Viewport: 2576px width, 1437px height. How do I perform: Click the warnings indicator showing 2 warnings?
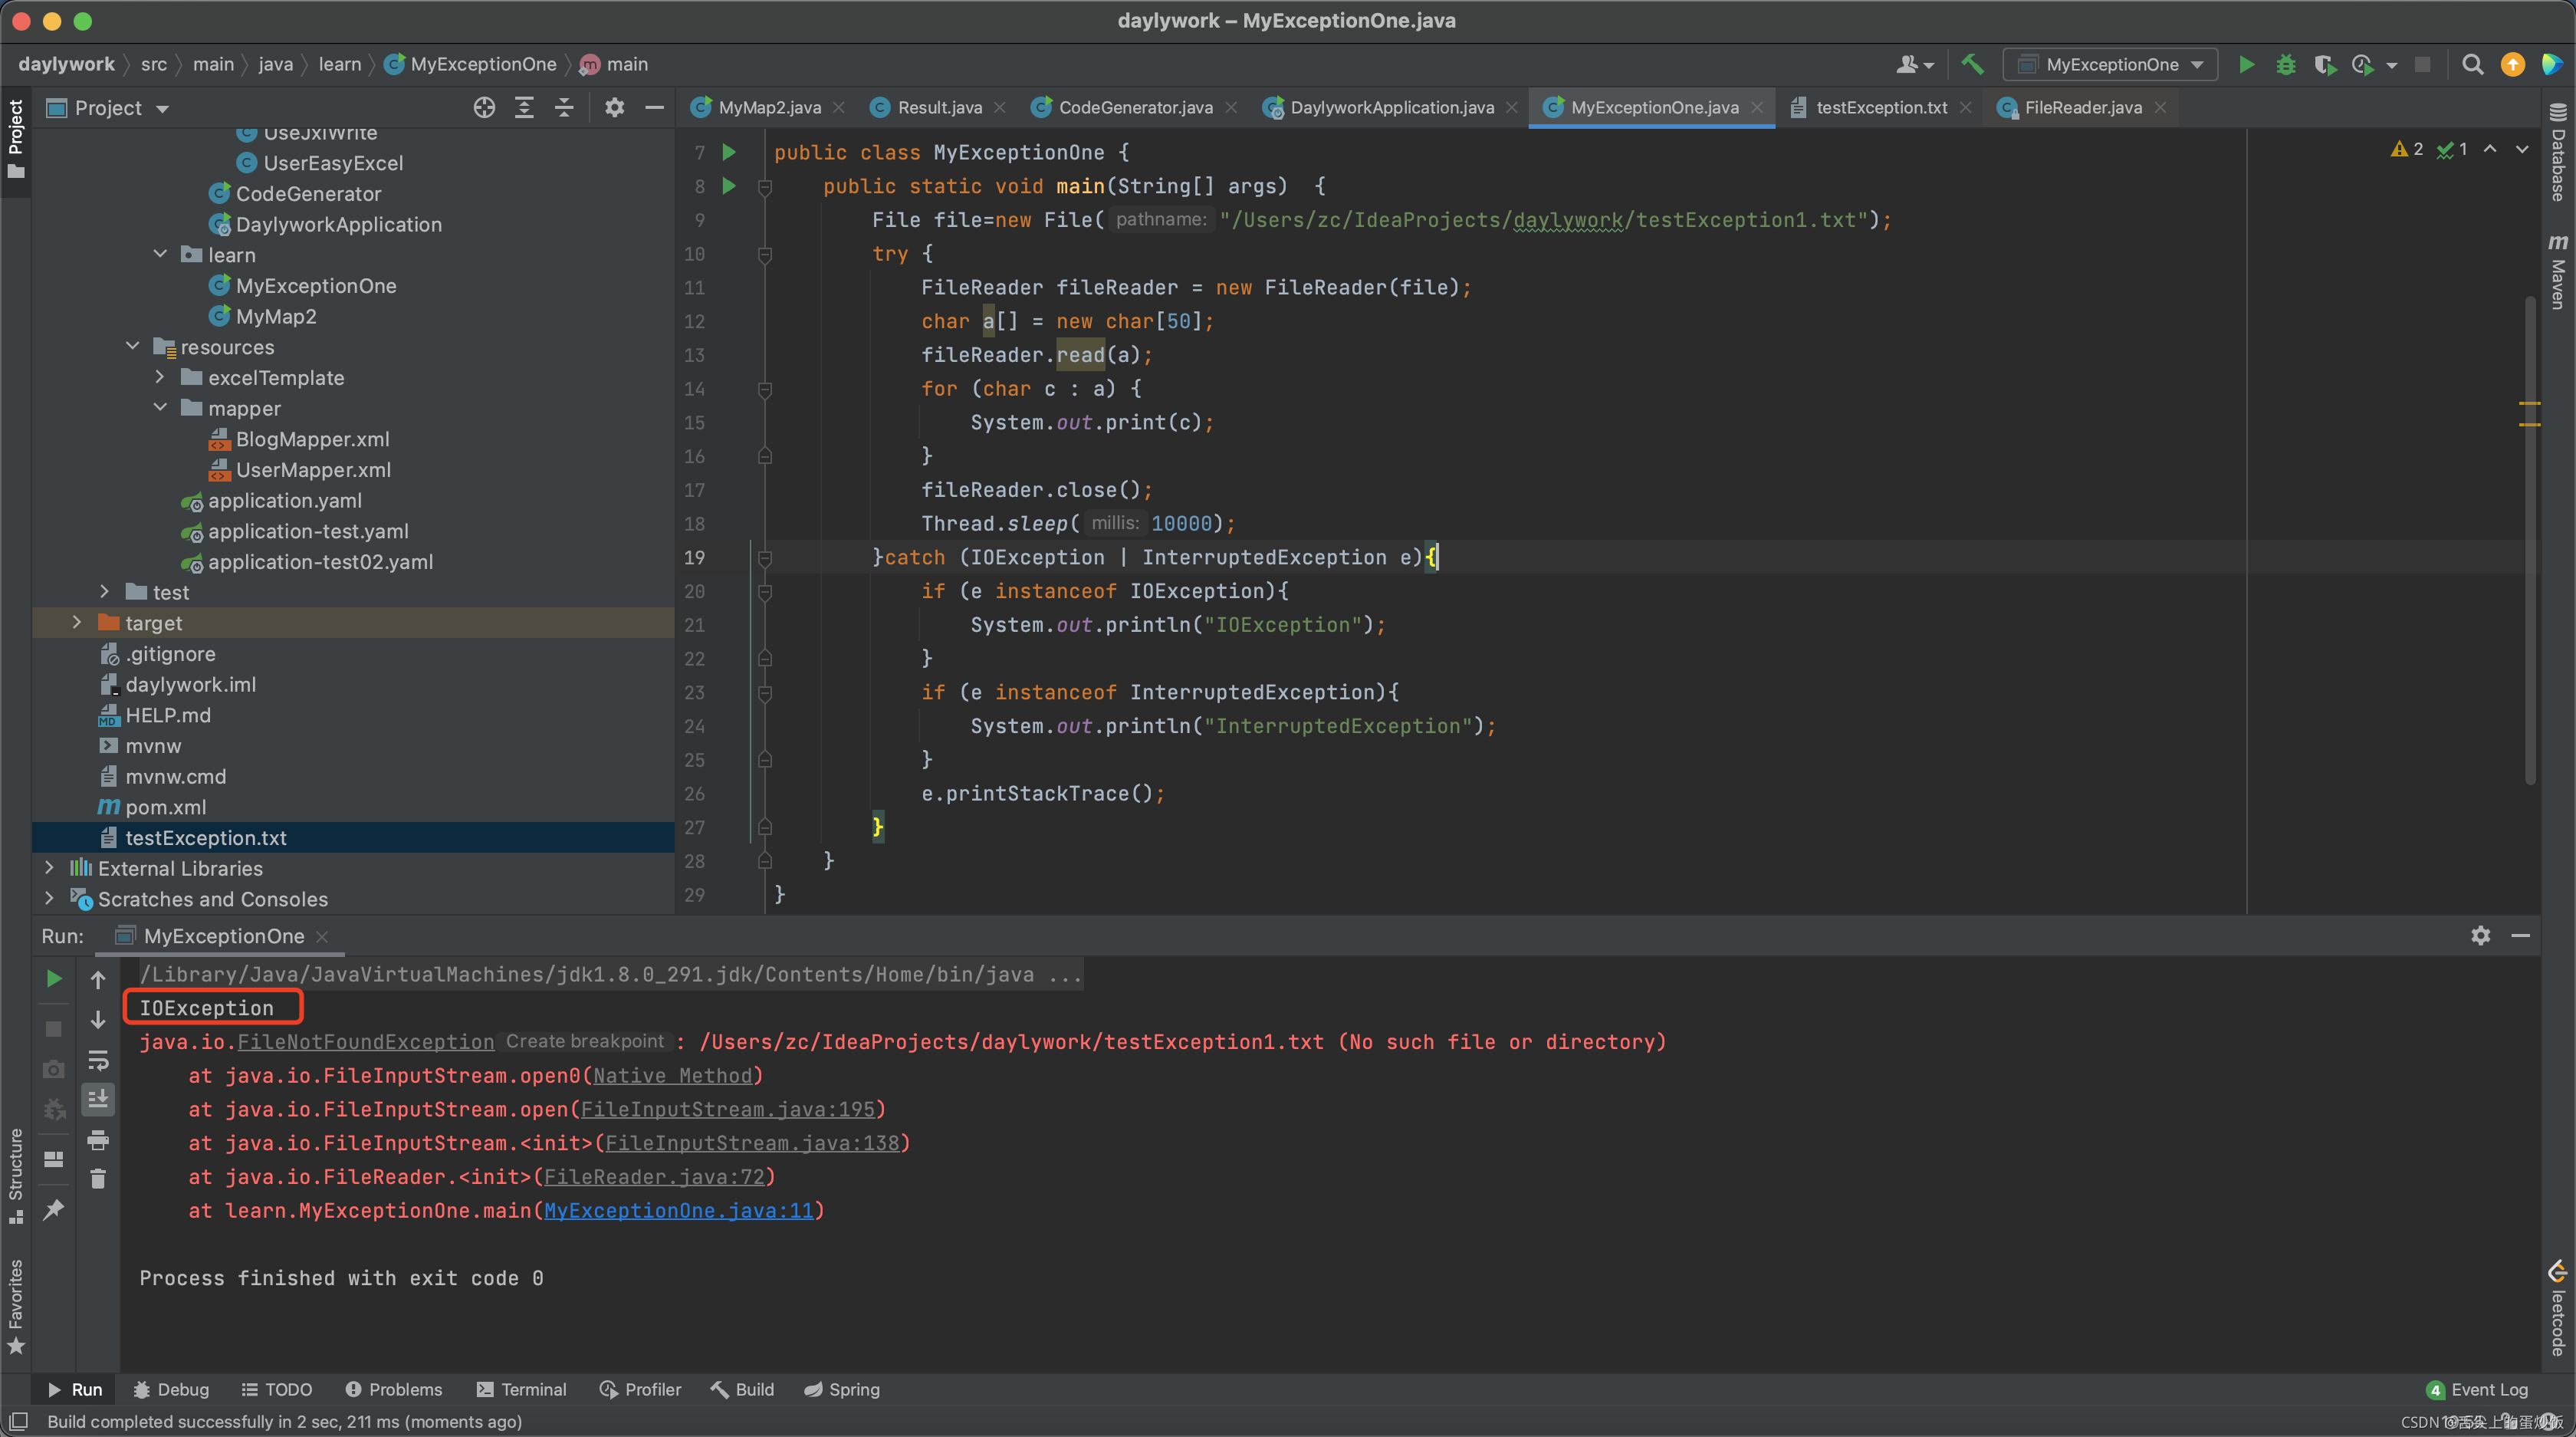coord(2406,149)
